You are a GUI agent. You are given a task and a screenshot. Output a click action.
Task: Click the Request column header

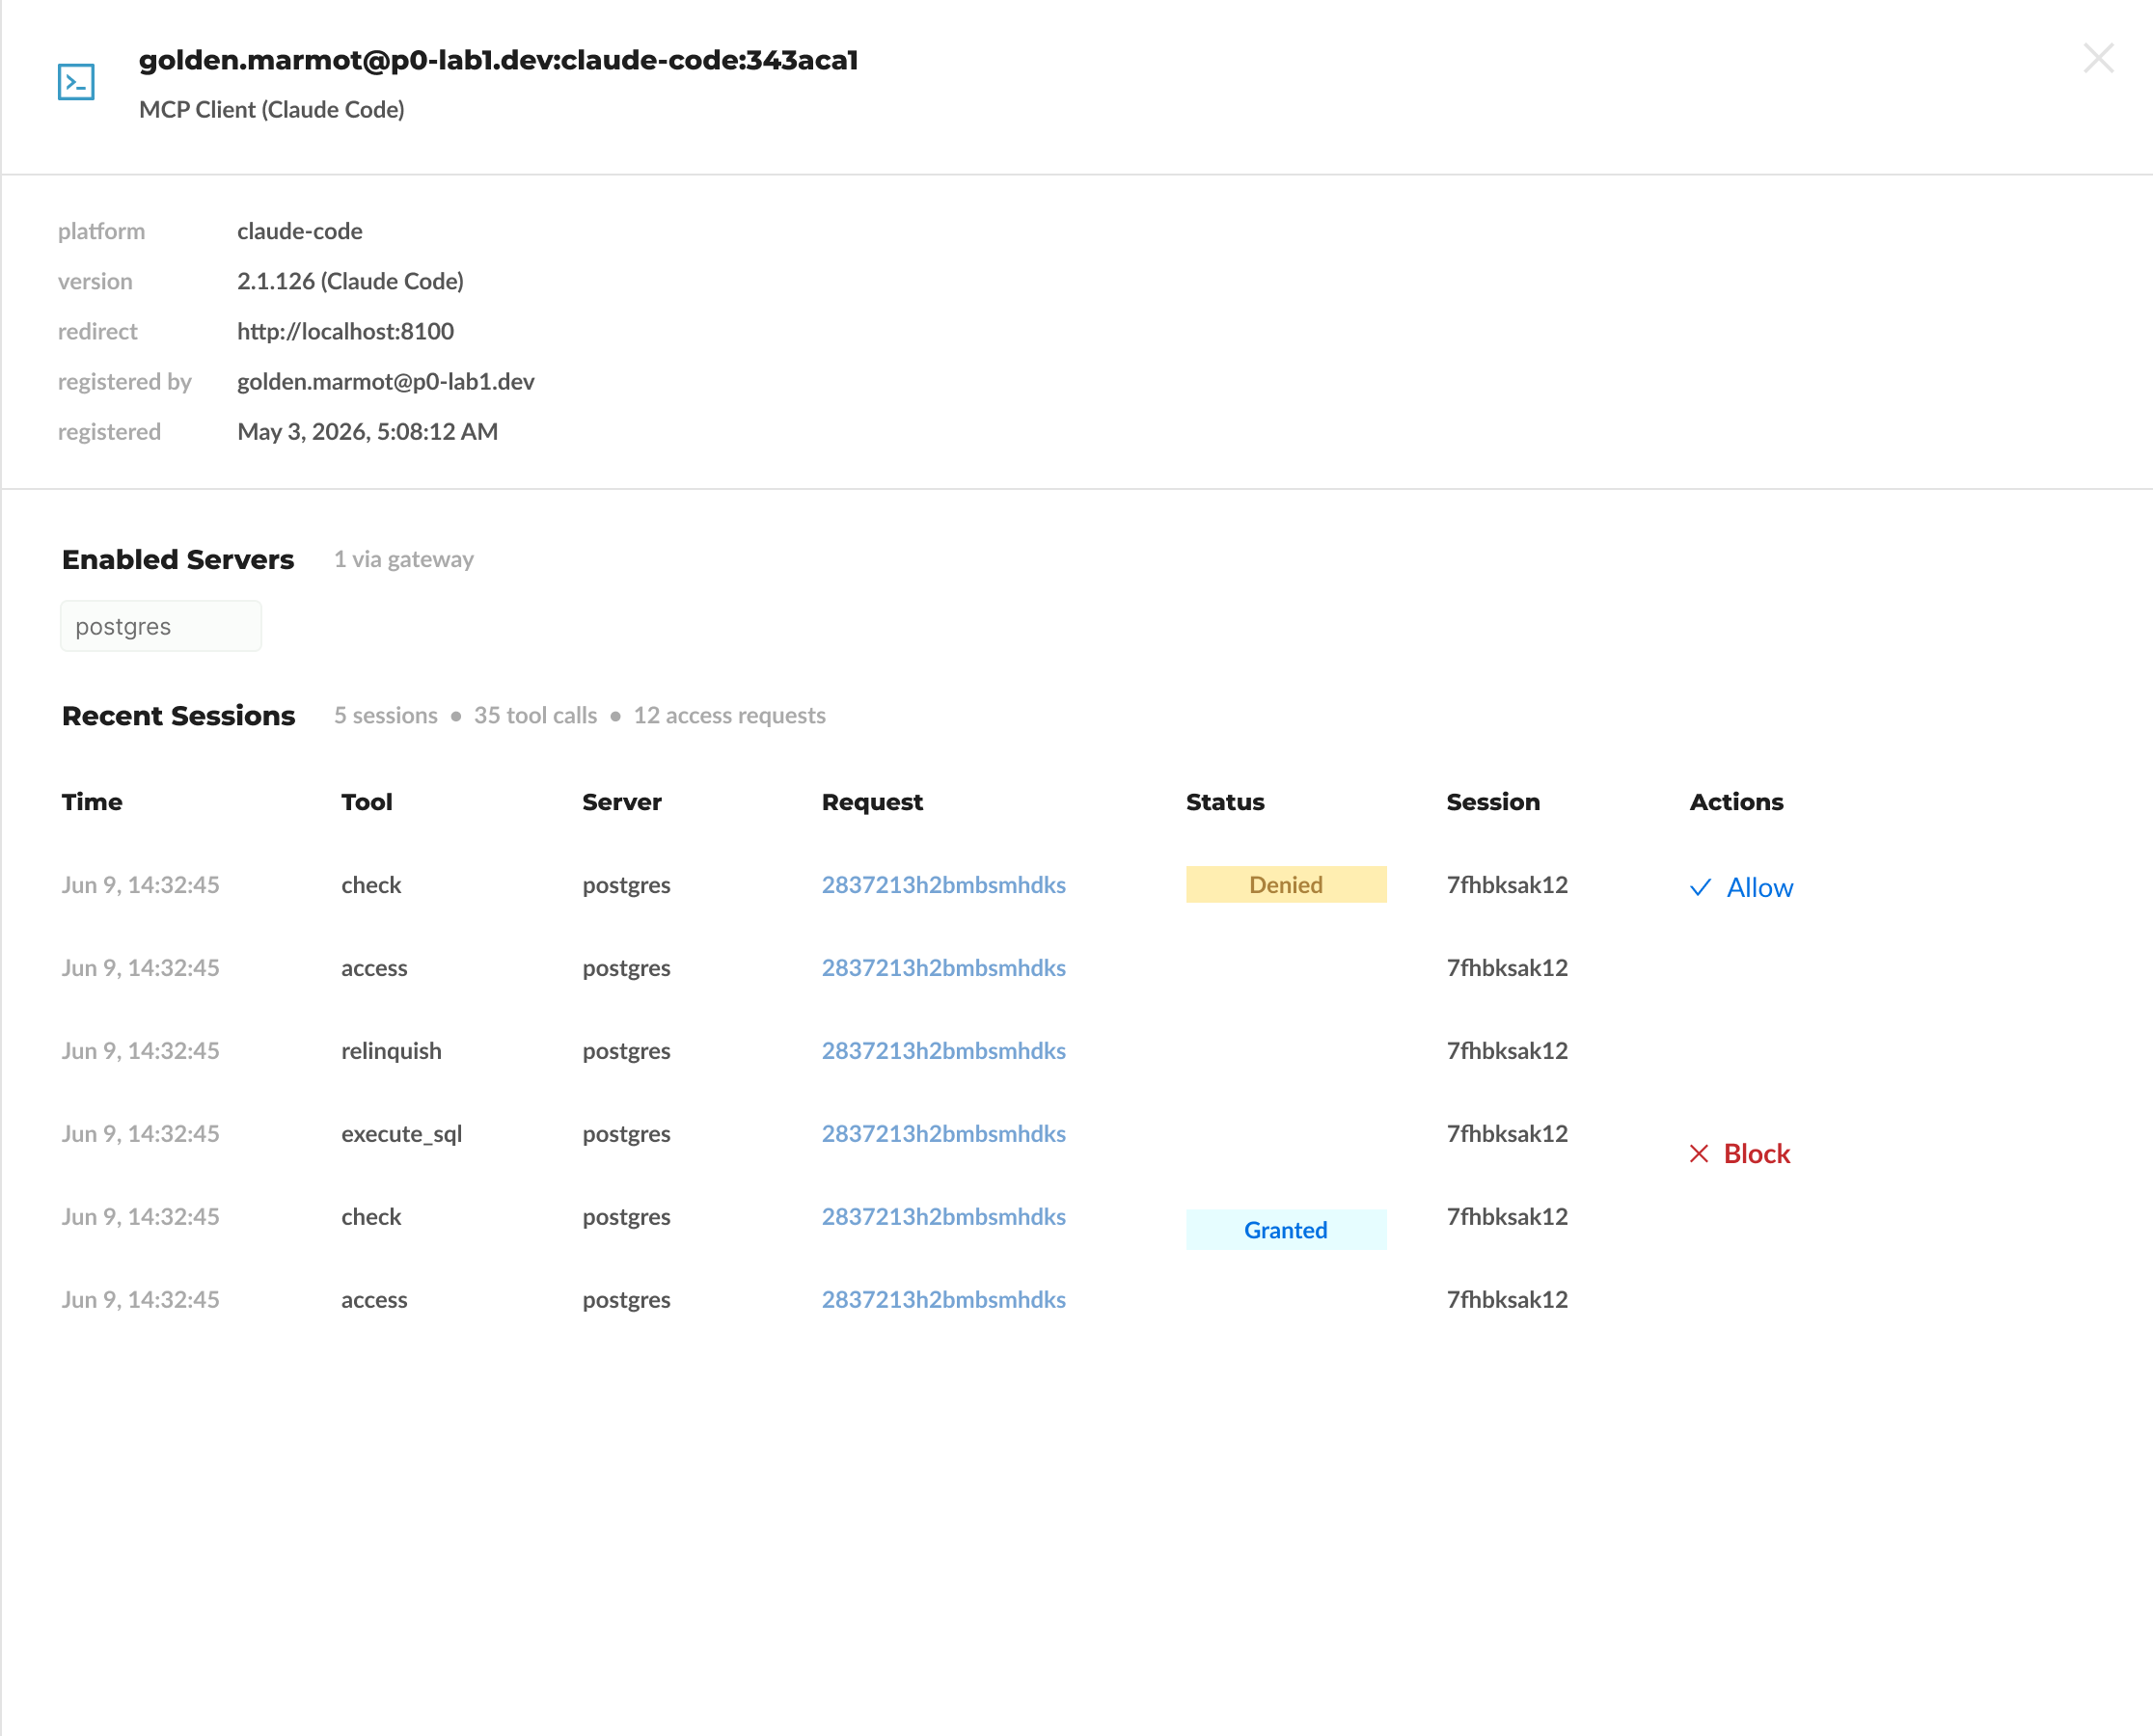point(872,802)
